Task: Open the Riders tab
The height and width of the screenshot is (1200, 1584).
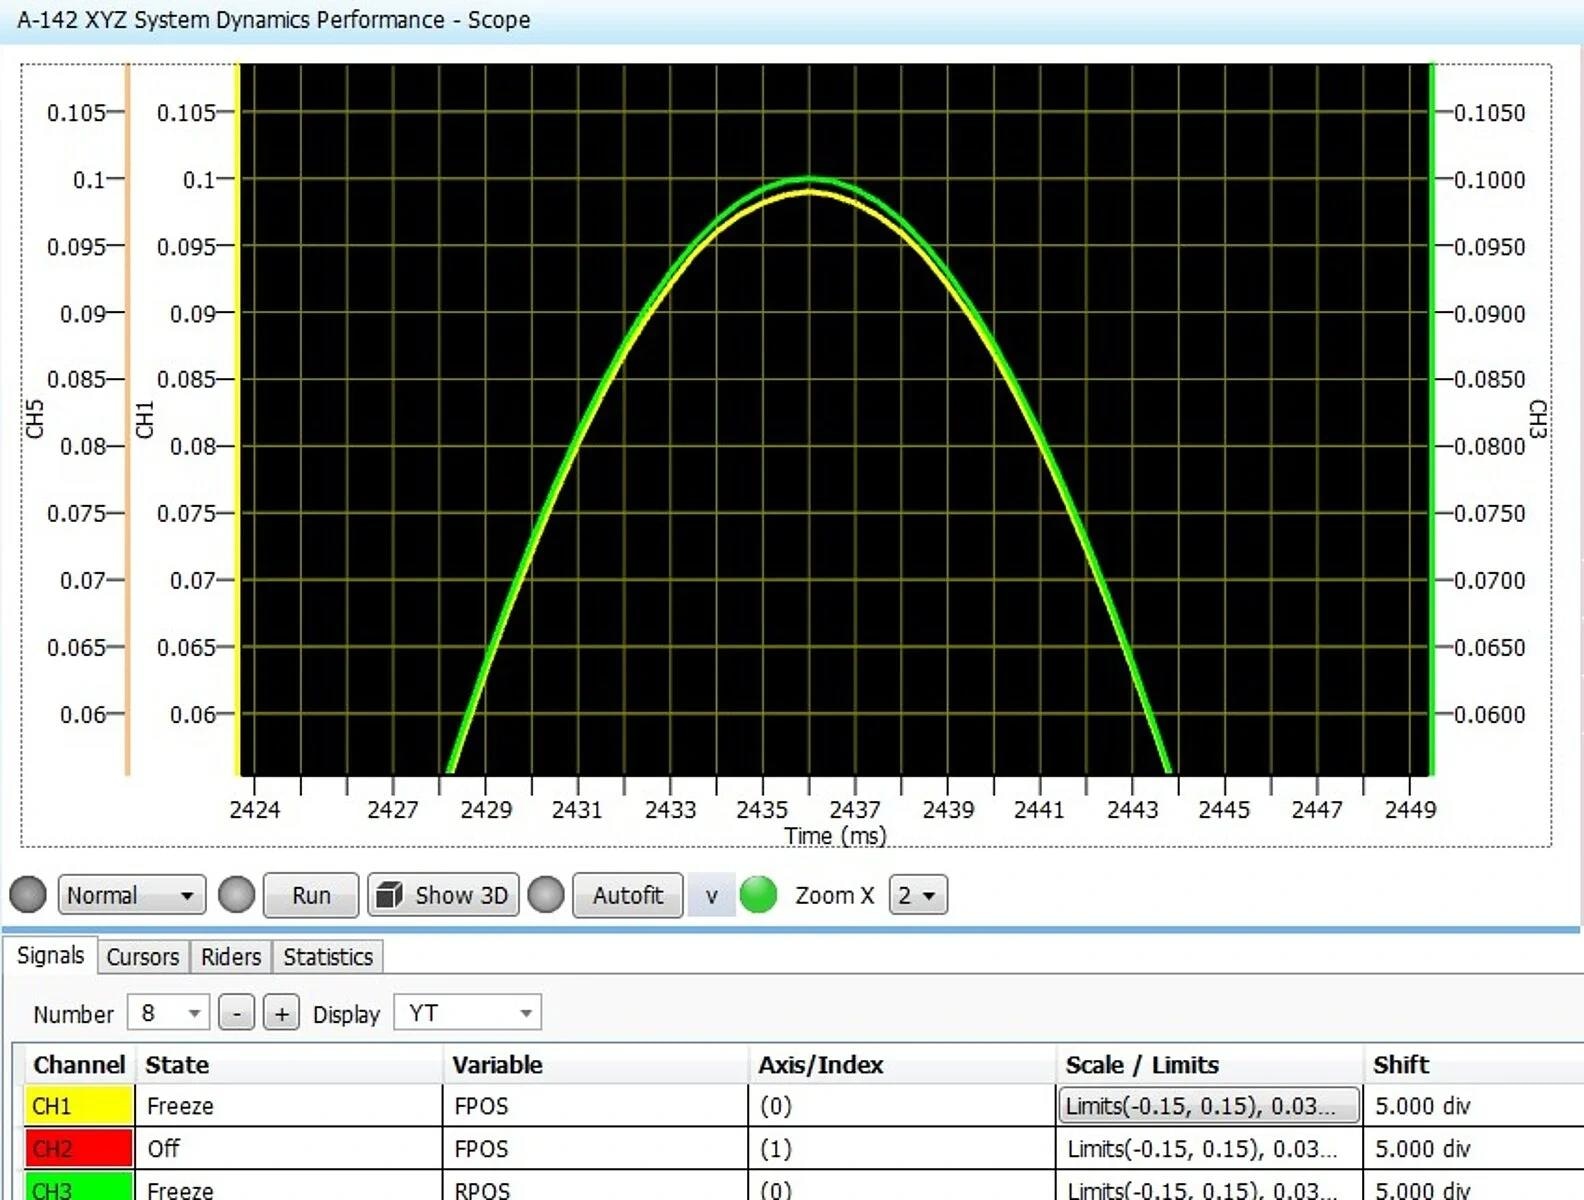Action: point(231,957)
